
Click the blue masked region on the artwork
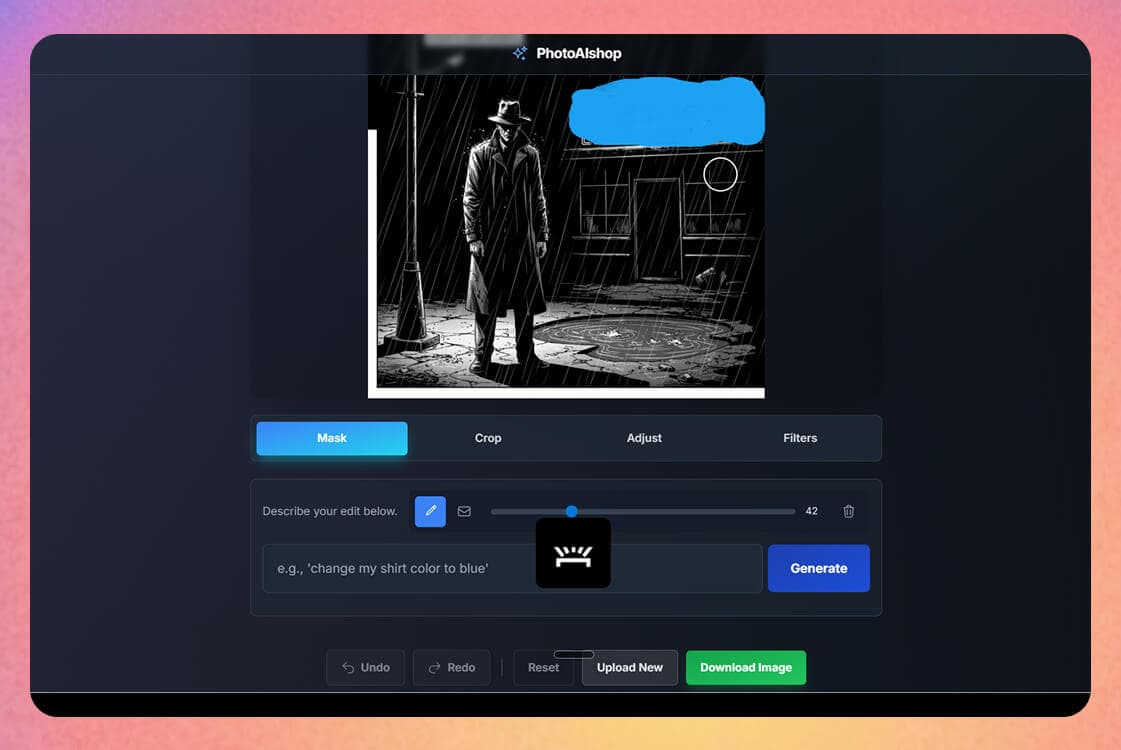tap(665, 110)
